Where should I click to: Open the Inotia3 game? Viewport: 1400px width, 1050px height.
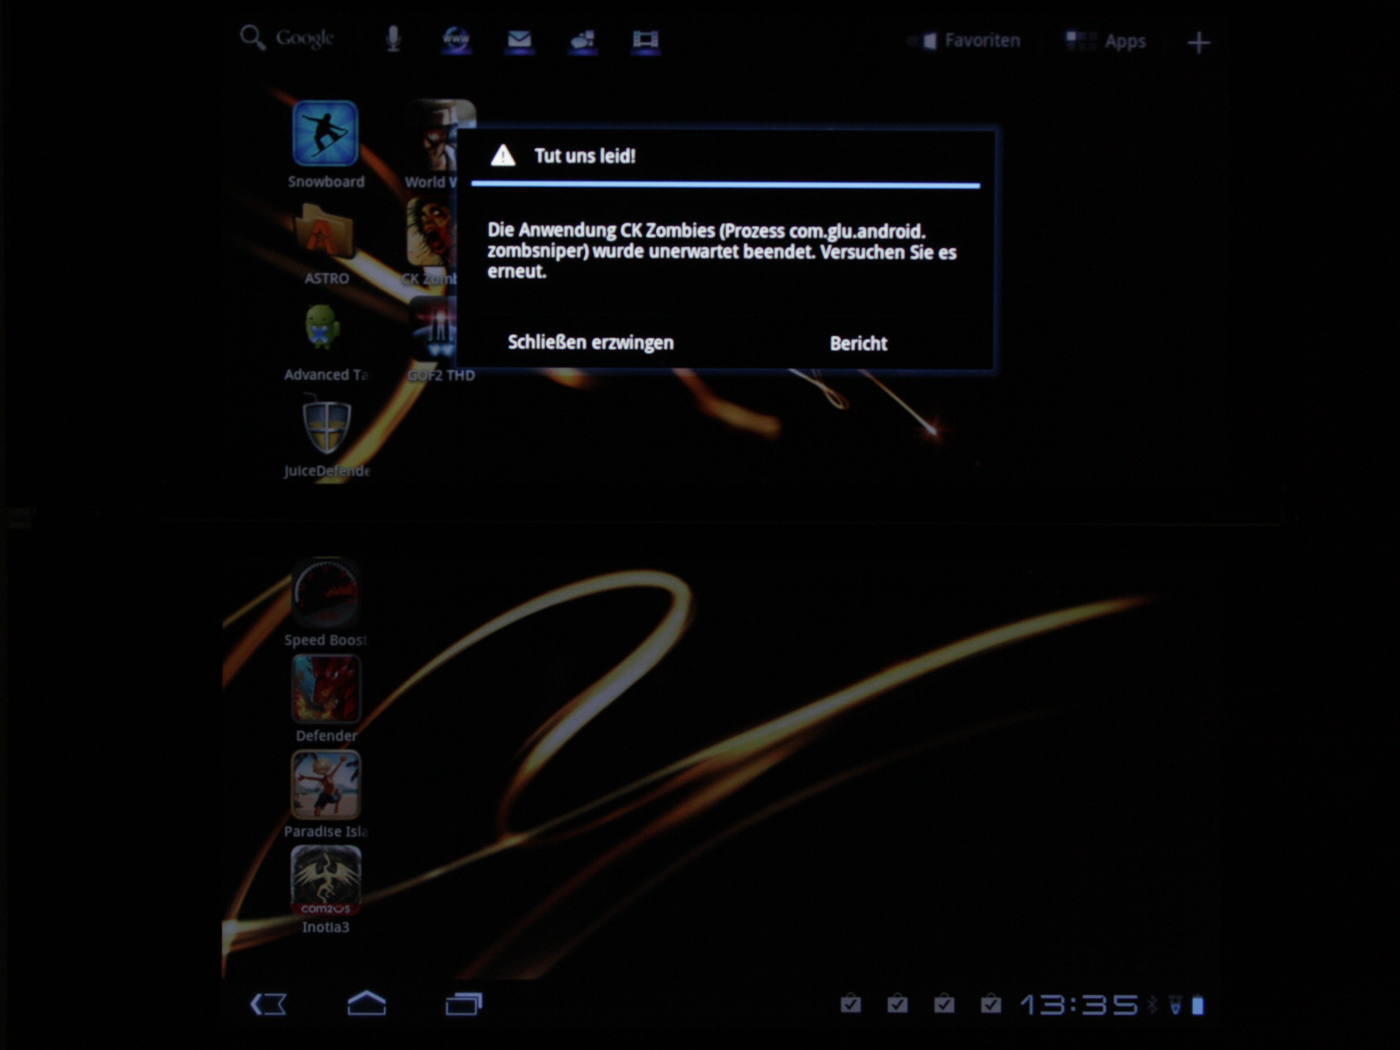coord(326,891)
